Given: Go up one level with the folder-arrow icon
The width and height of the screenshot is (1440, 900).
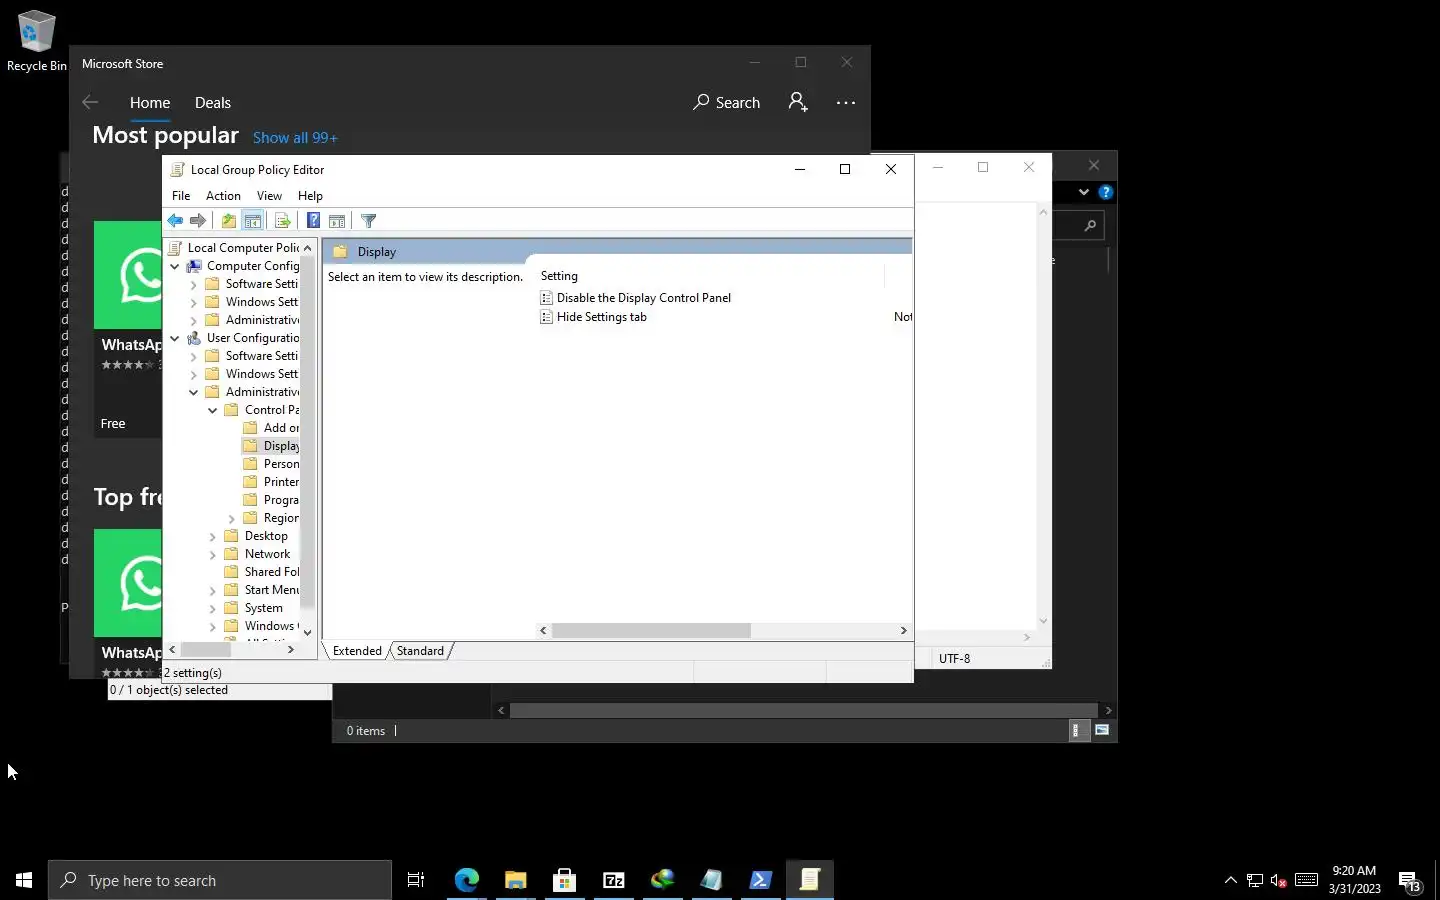Looking at the screenshot, I should coord(229,221).
